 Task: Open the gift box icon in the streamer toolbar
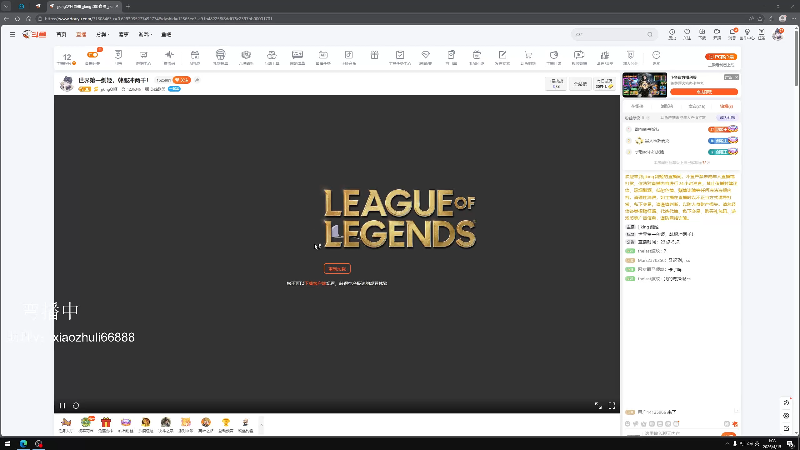(x=374, y=55)
